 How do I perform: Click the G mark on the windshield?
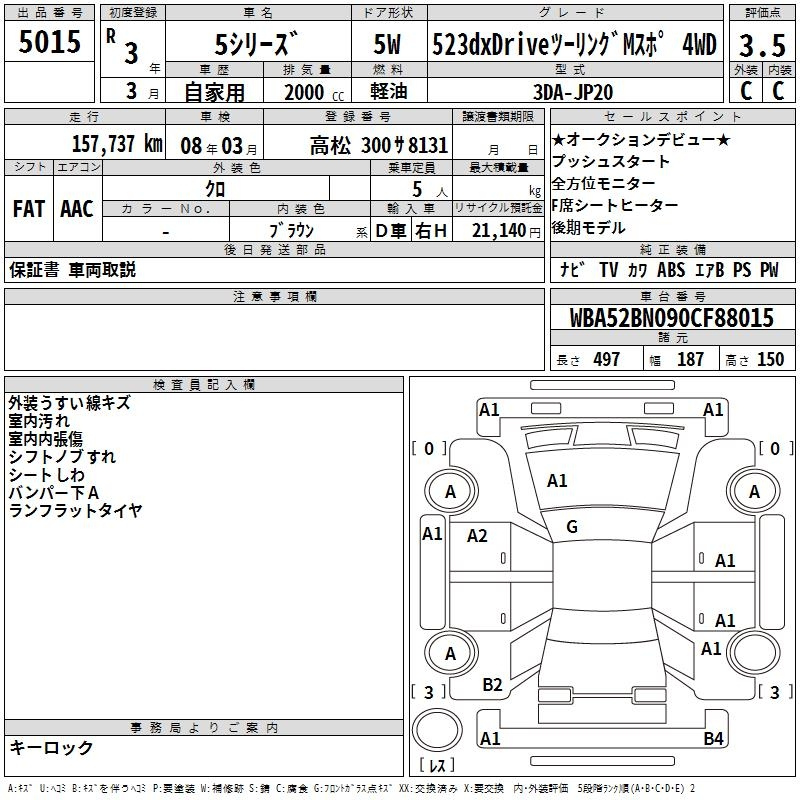click(572, 527)
